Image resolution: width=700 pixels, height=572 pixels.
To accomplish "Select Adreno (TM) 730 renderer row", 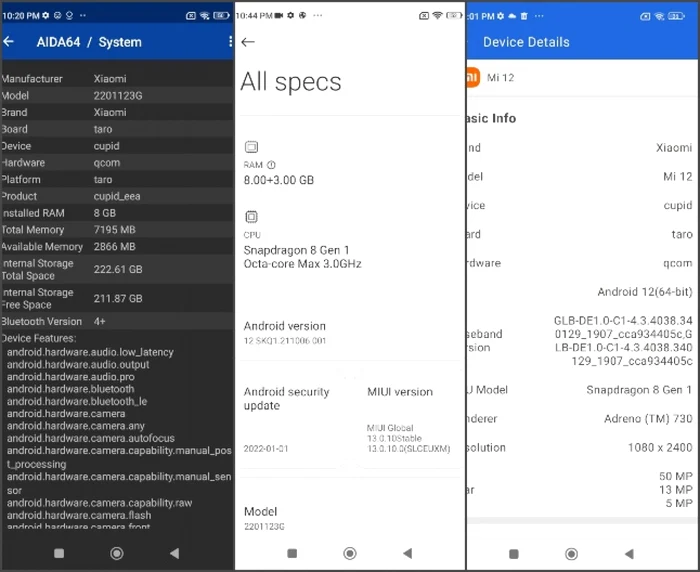I will click(583, 419).
